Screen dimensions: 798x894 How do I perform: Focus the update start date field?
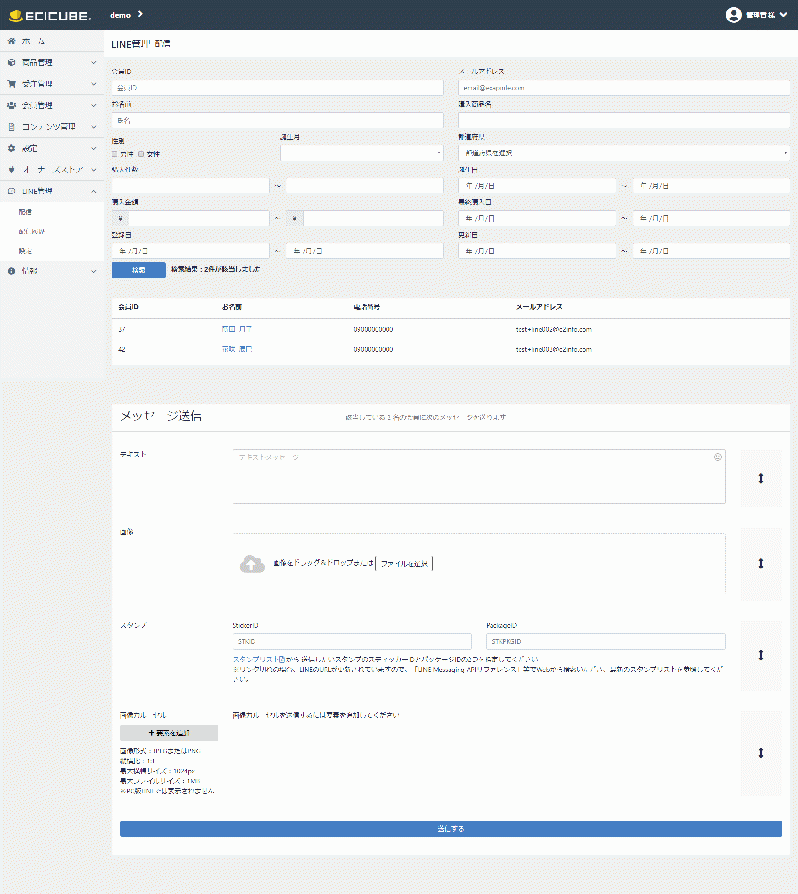point(537,251)
